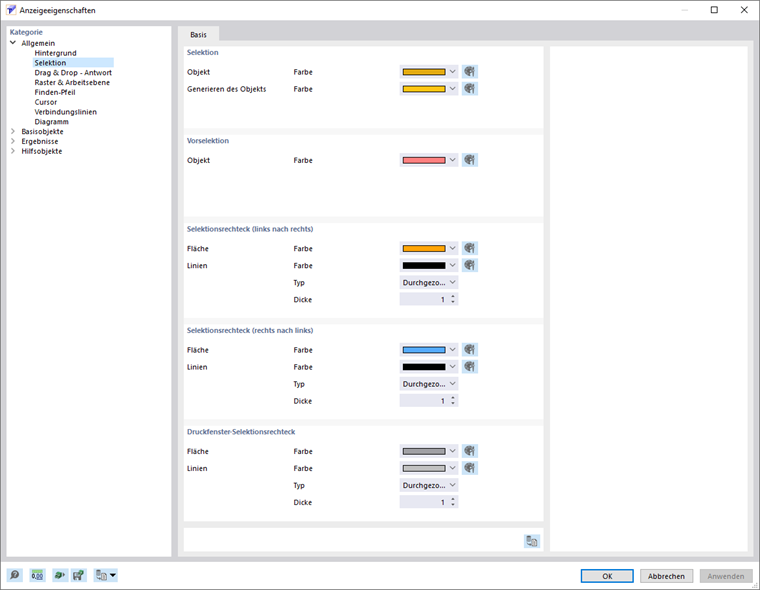The height and width of the screenshot is (590, 760).
Task: Expand the Hilfsobjekte tree category
Action: (13, 151)
